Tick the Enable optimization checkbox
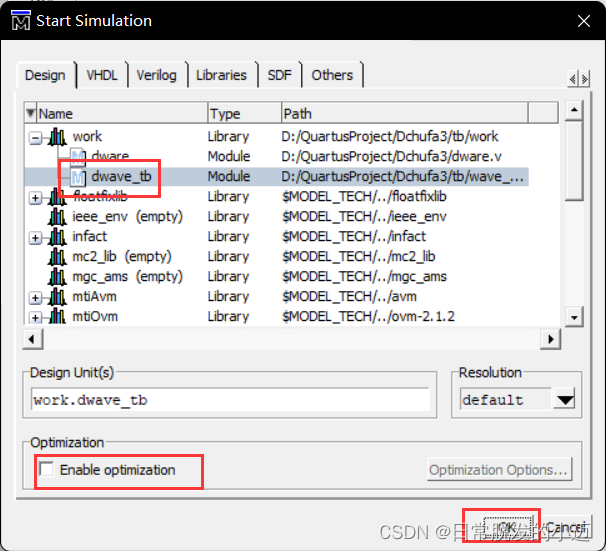Screen dimensions: 606x551 pos(46,469)
